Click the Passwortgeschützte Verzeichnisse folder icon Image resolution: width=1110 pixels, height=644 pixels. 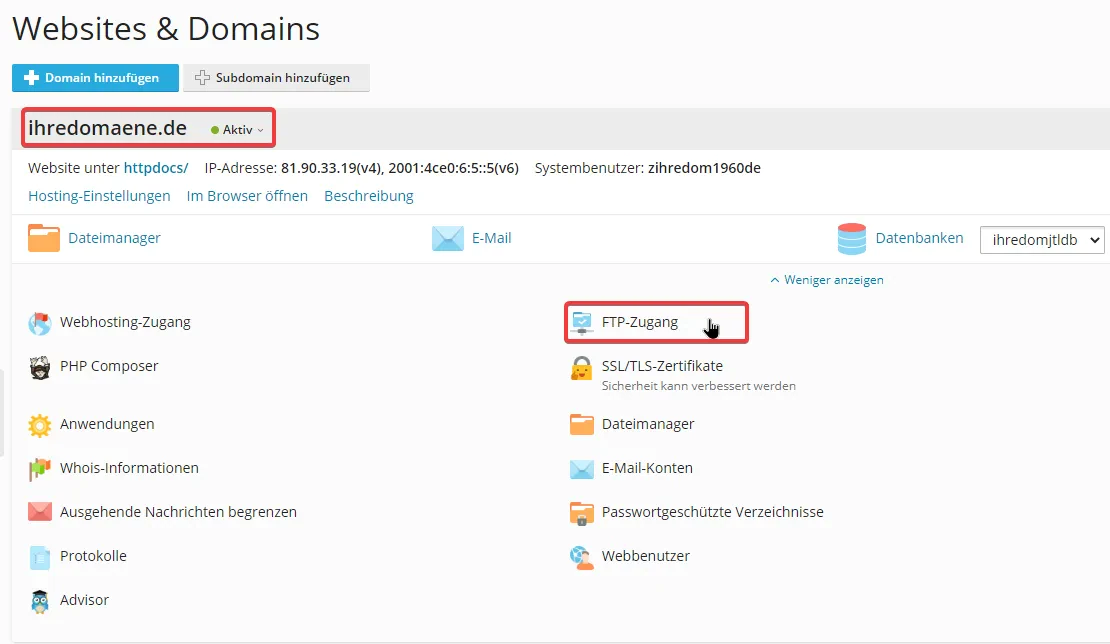click(x=582, y=513)
